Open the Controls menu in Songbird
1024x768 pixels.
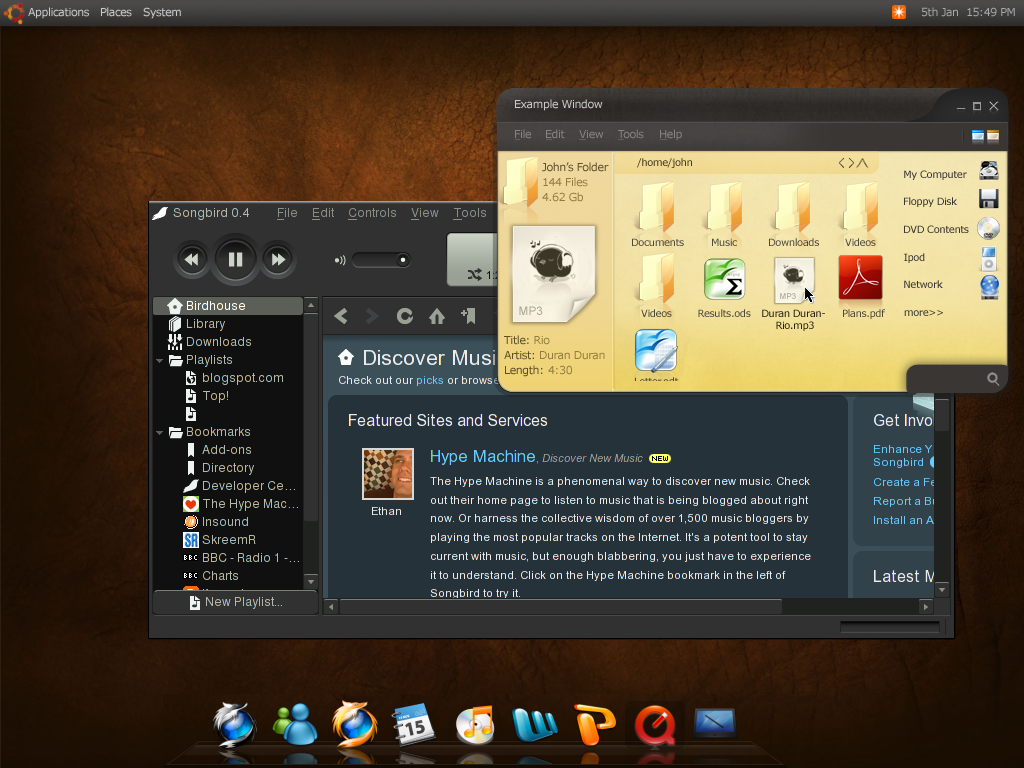coord(372,213)
